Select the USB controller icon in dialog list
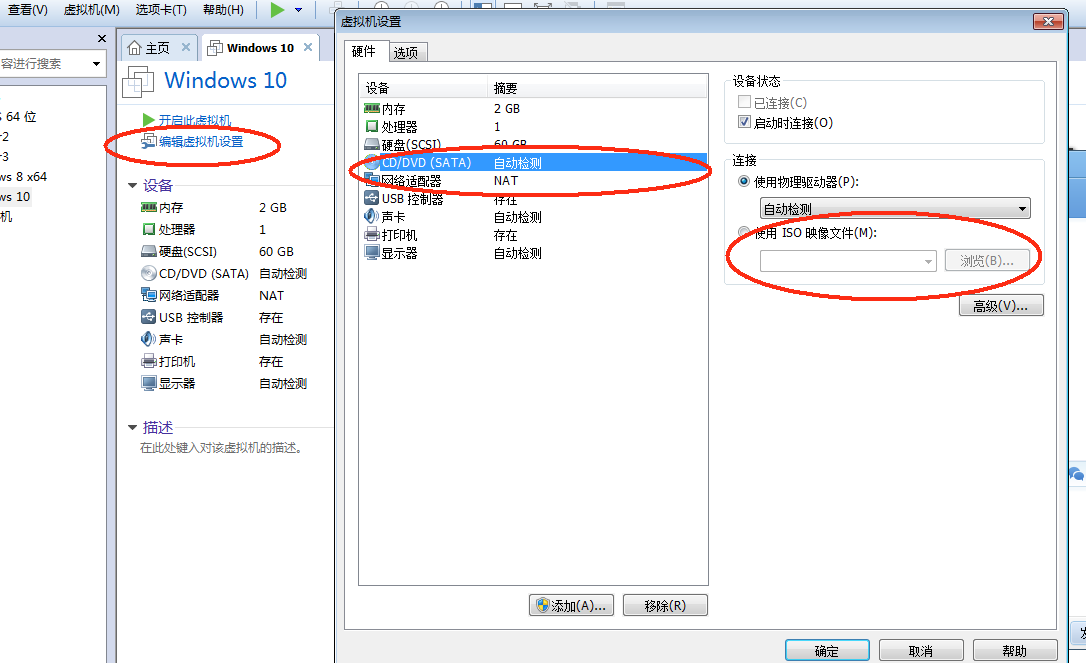Image resolution: width=1086 pixels, height=663 pixels. [372, 198]
